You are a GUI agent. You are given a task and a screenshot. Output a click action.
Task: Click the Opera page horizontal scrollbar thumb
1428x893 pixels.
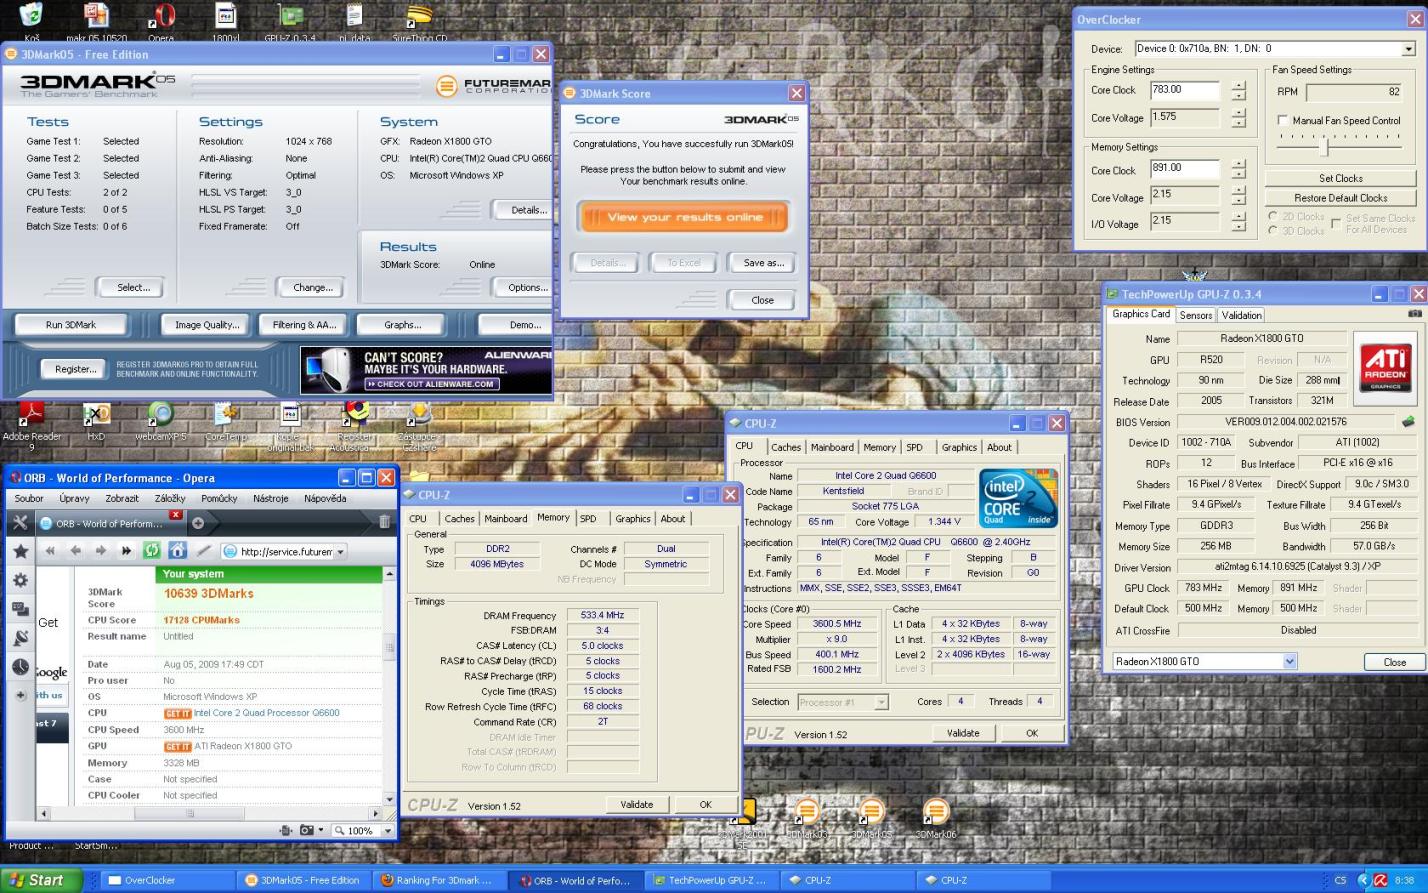(190, 813)
